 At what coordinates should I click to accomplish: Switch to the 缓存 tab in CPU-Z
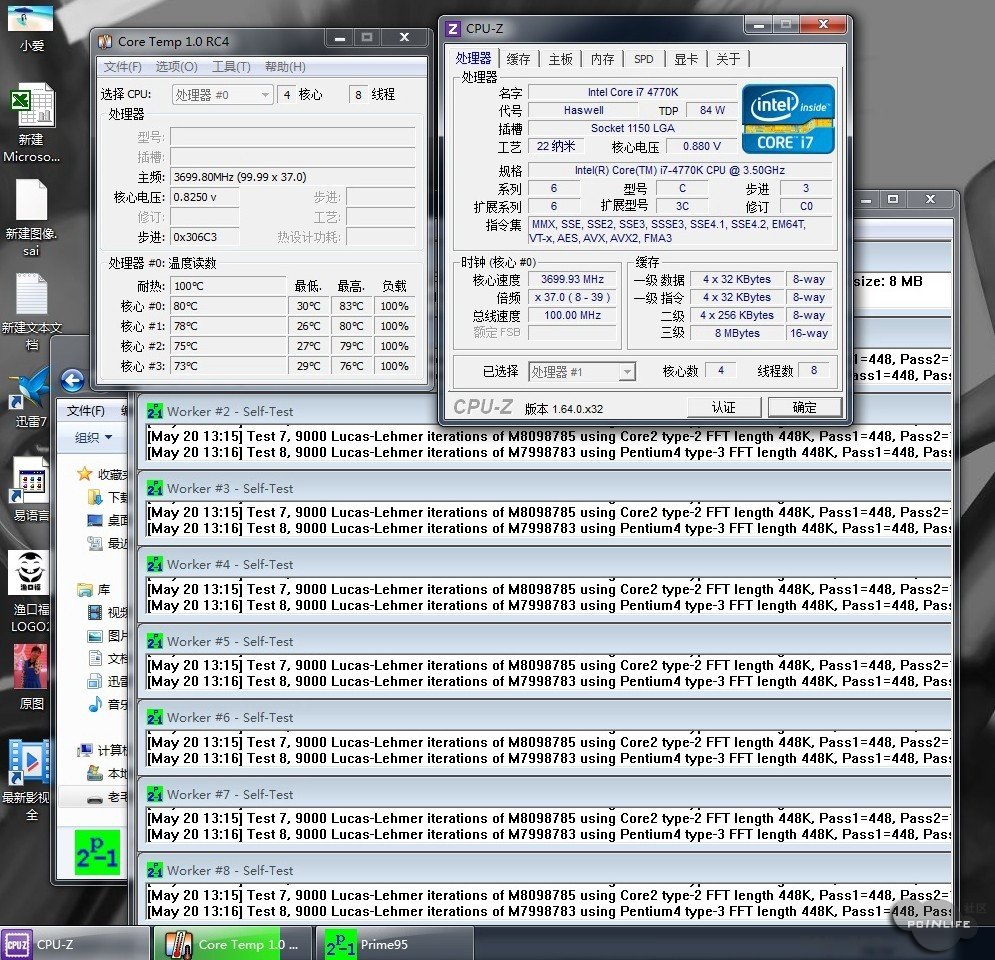[518, 59]
